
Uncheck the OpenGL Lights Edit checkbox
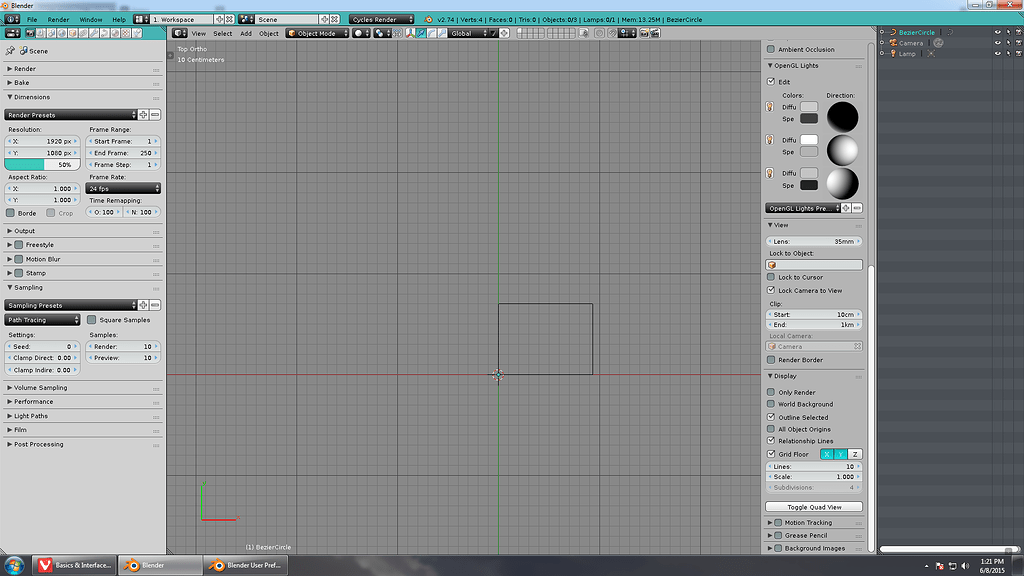pyautogui.click(x=771, y=82)
